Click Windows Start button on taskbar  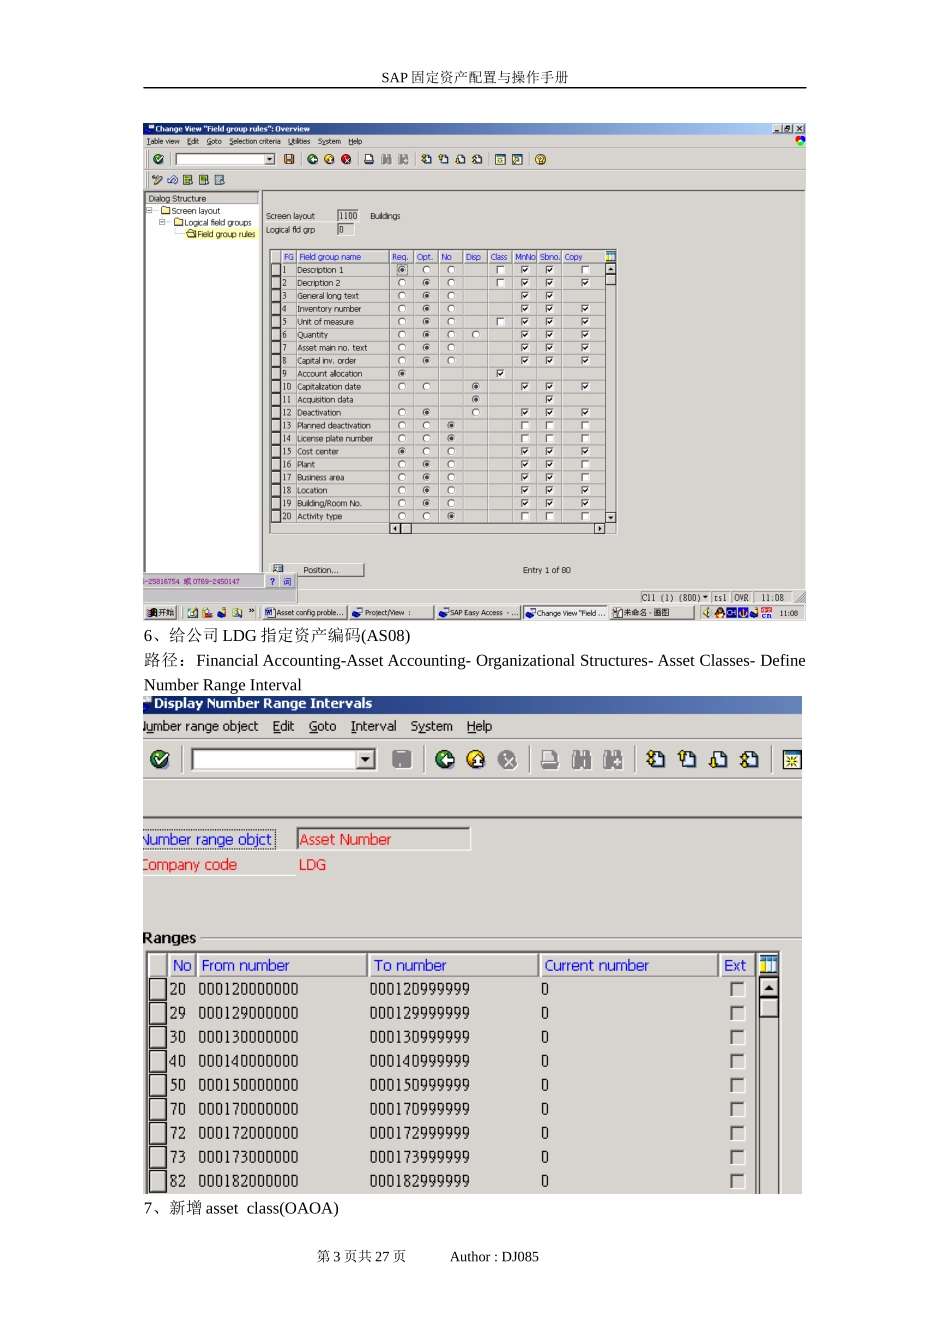coord(160,613)
